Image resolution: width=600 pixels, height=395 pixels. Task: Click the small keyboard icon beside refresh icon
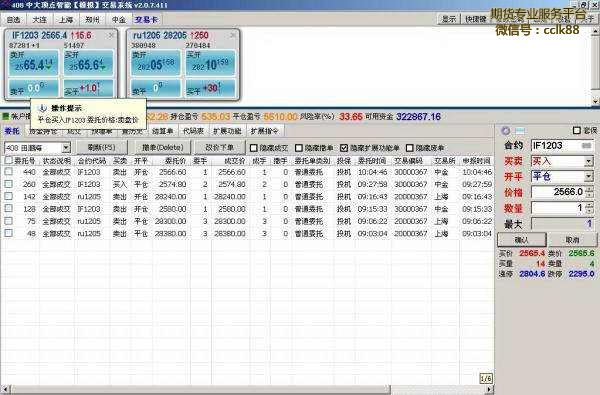(x=520, y=131)
